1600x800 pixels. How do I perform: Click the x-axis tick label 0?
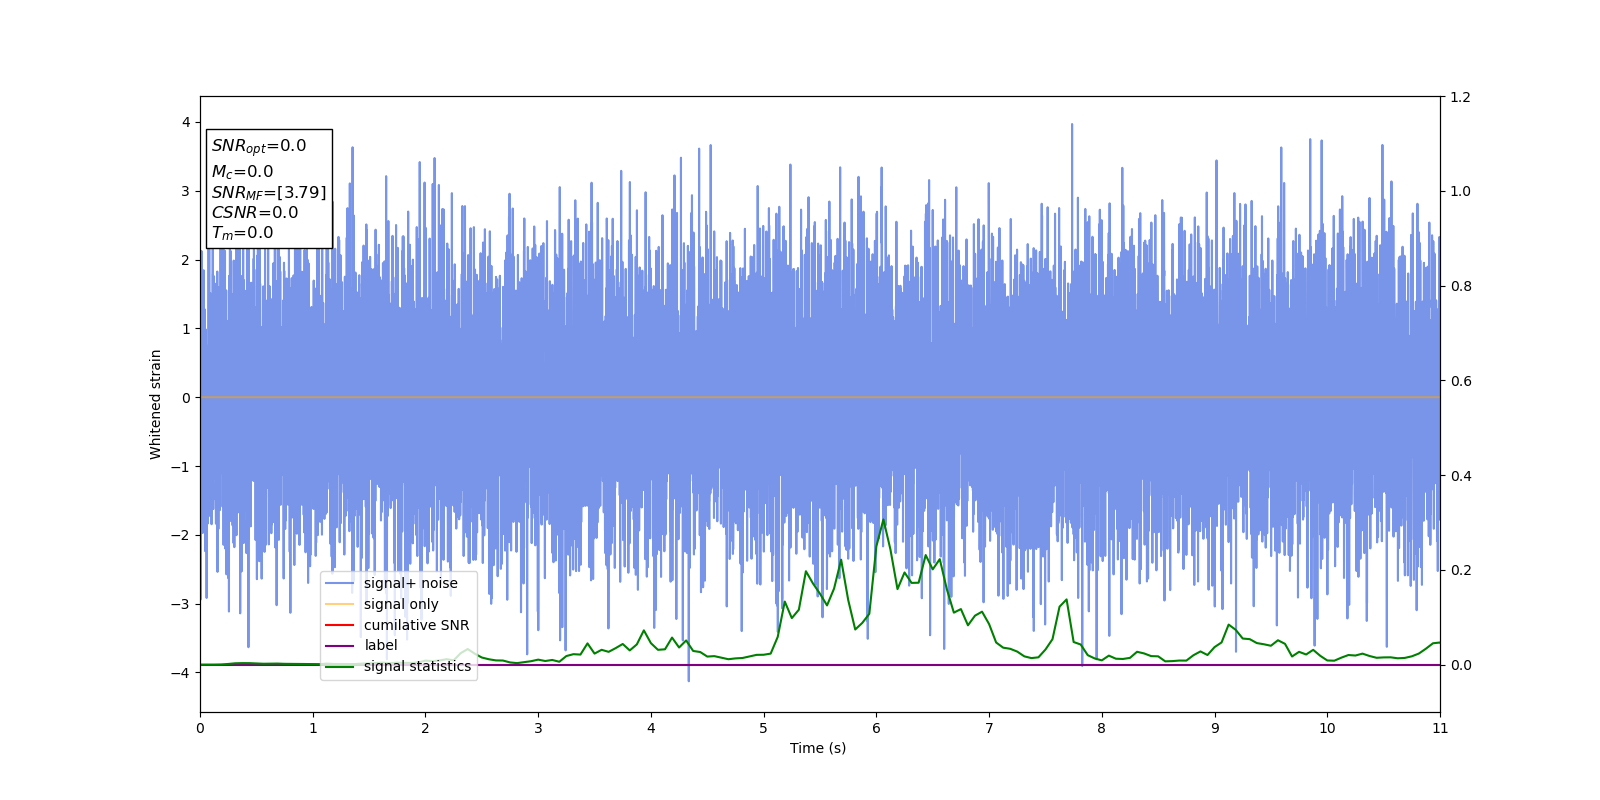pos(200,728)
